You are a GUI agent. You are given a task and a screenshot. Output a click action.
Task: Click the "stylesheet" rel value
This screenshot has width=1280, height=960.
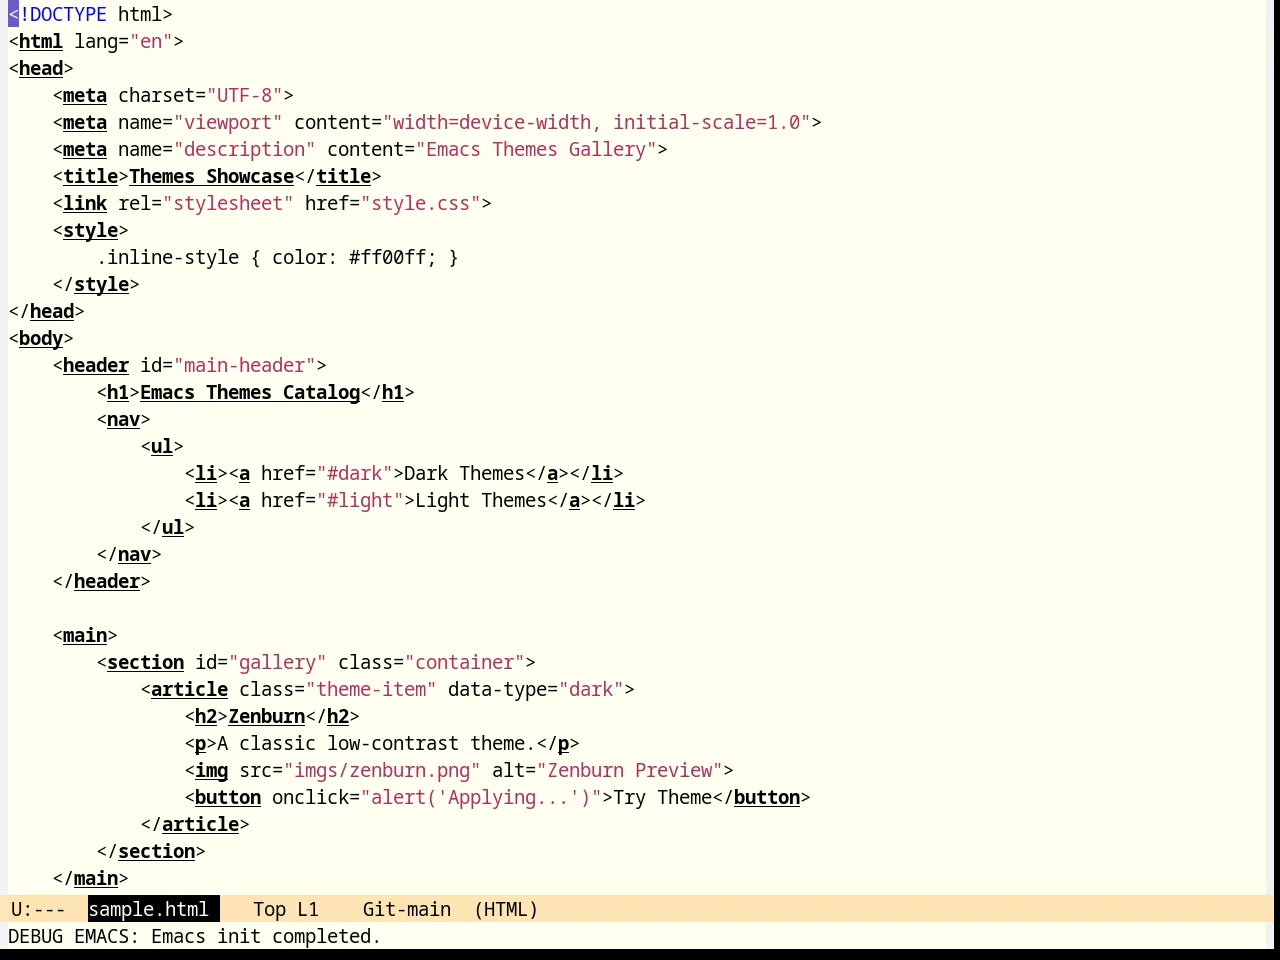point(228,203)
